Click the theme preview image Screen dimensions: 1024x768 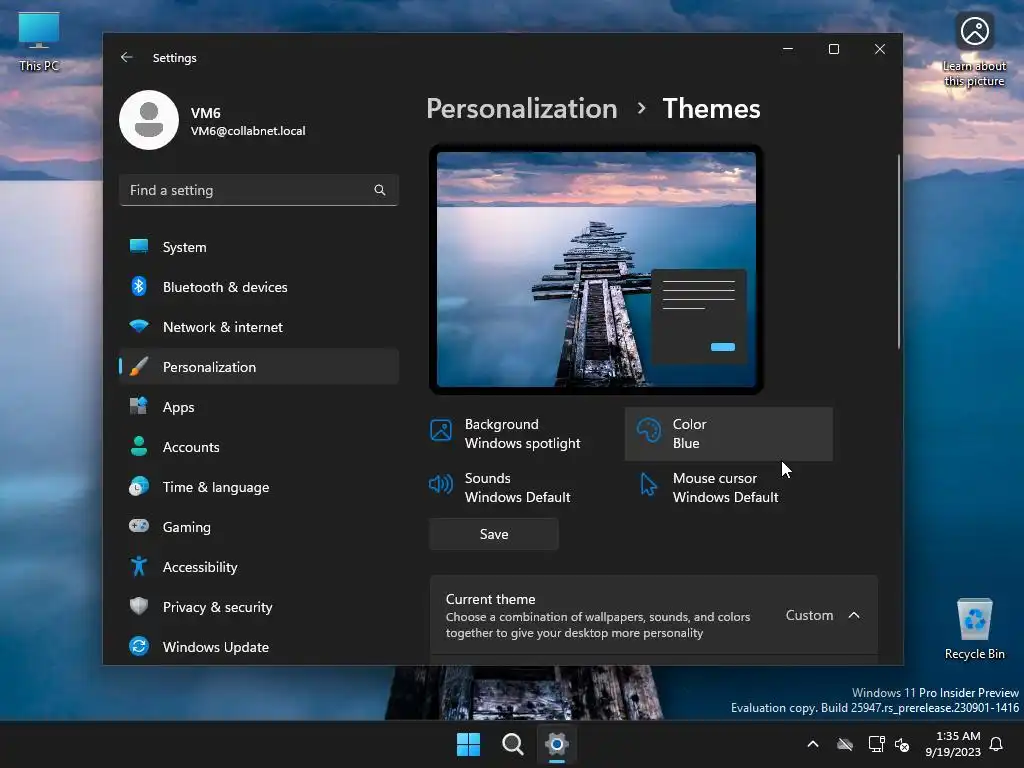click(x=596, y=269)
